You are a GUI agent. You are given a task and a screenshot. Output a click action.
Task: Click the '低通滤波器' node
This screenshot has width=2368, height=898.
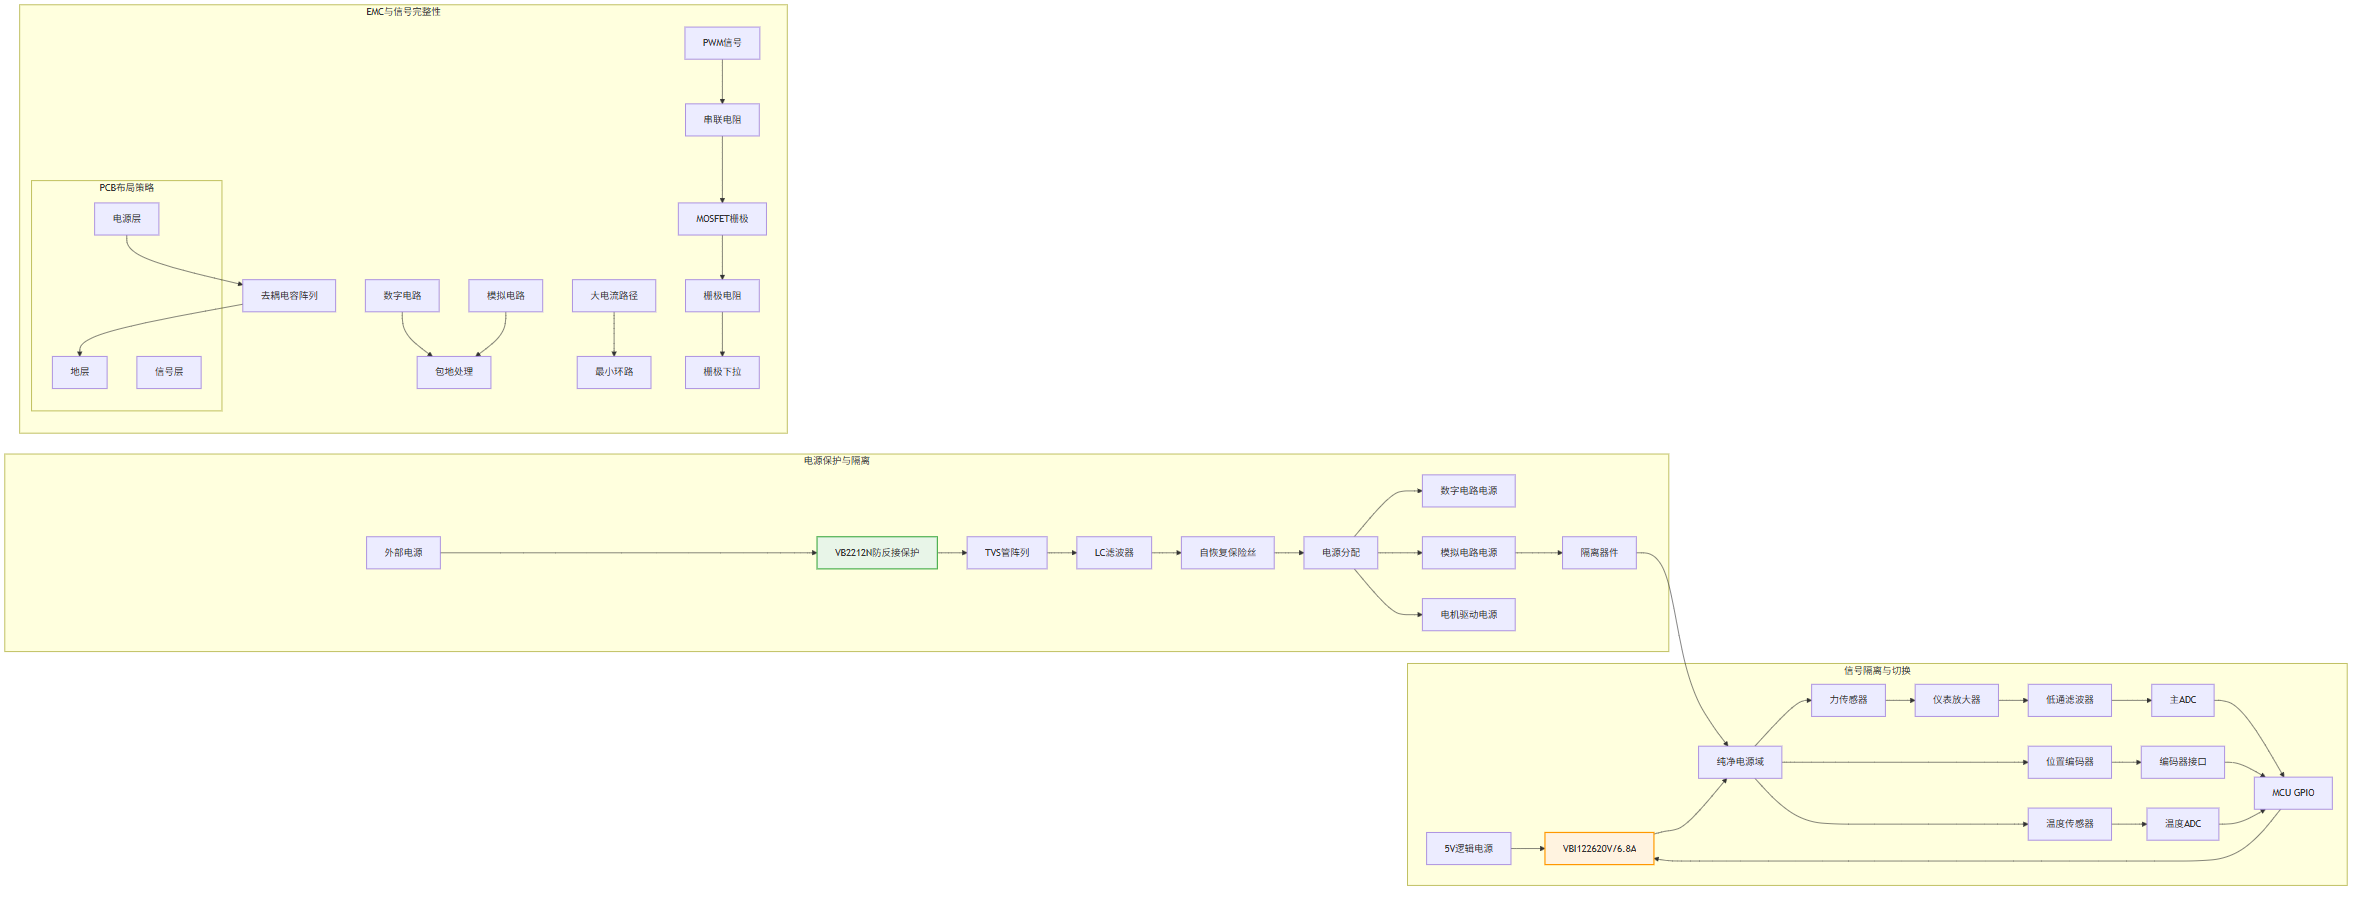(2070, 700)
